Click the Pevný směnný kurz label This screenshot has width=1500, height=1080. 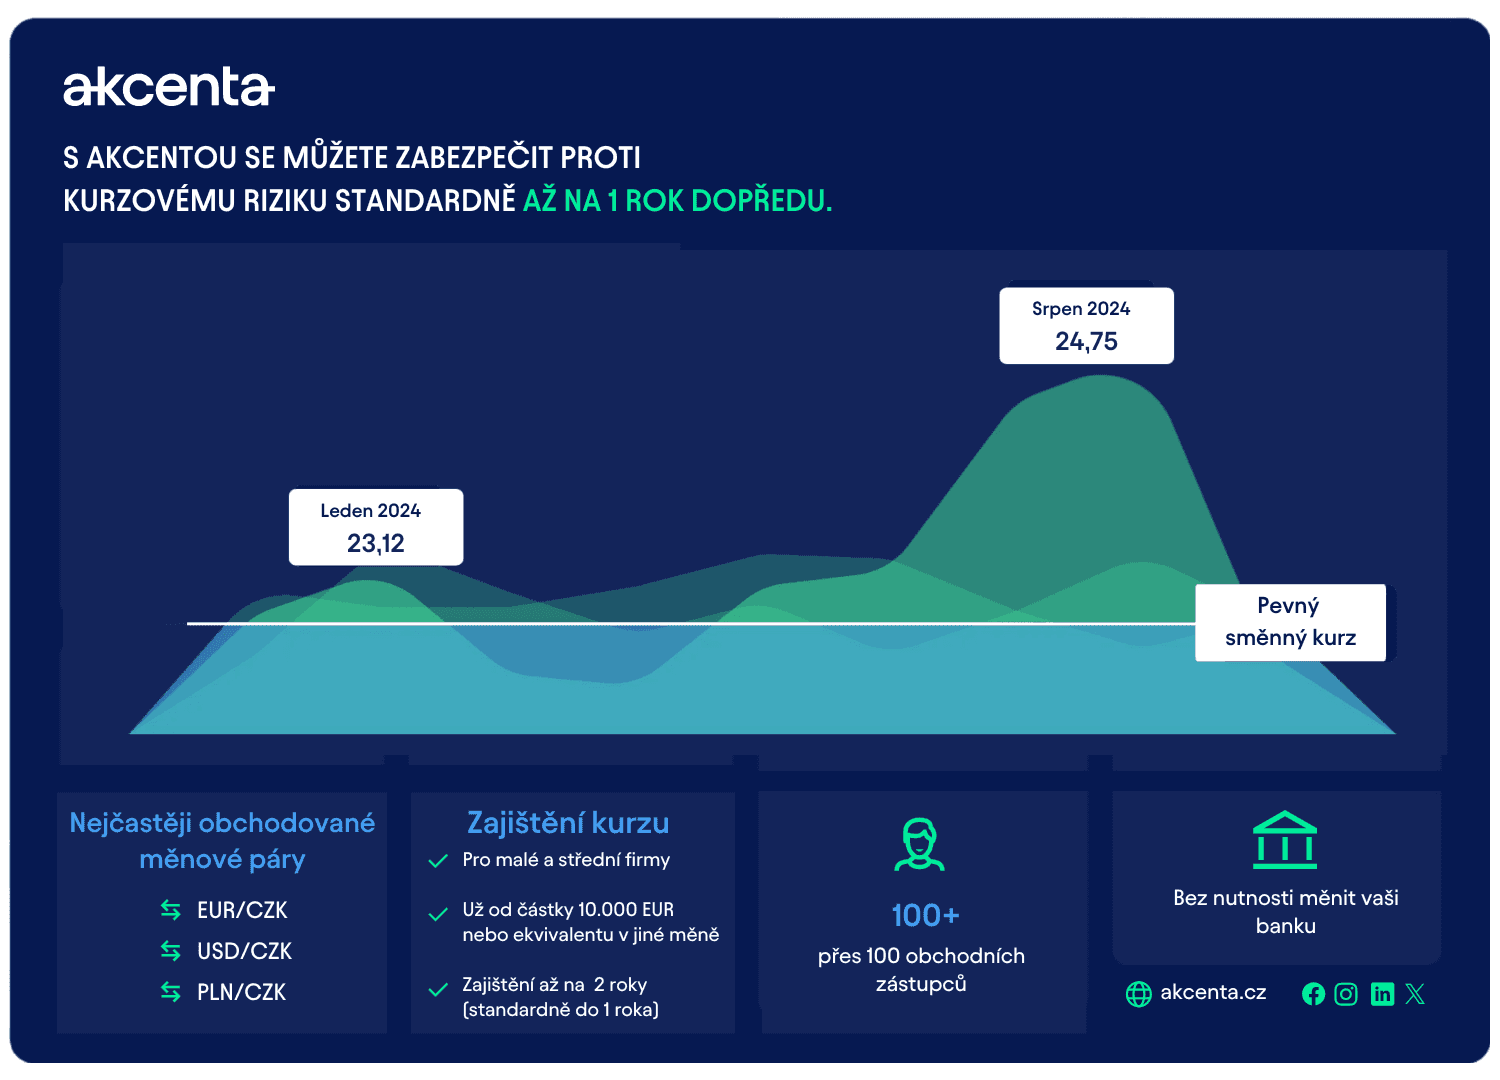[x=1290, y=622]
